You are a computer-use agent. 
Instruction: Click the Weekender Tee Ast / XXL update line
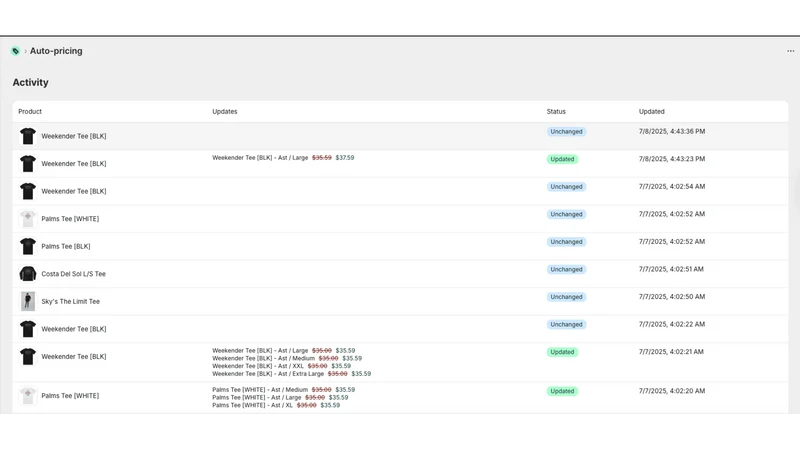pyautogui.click(x=282, y=366)
